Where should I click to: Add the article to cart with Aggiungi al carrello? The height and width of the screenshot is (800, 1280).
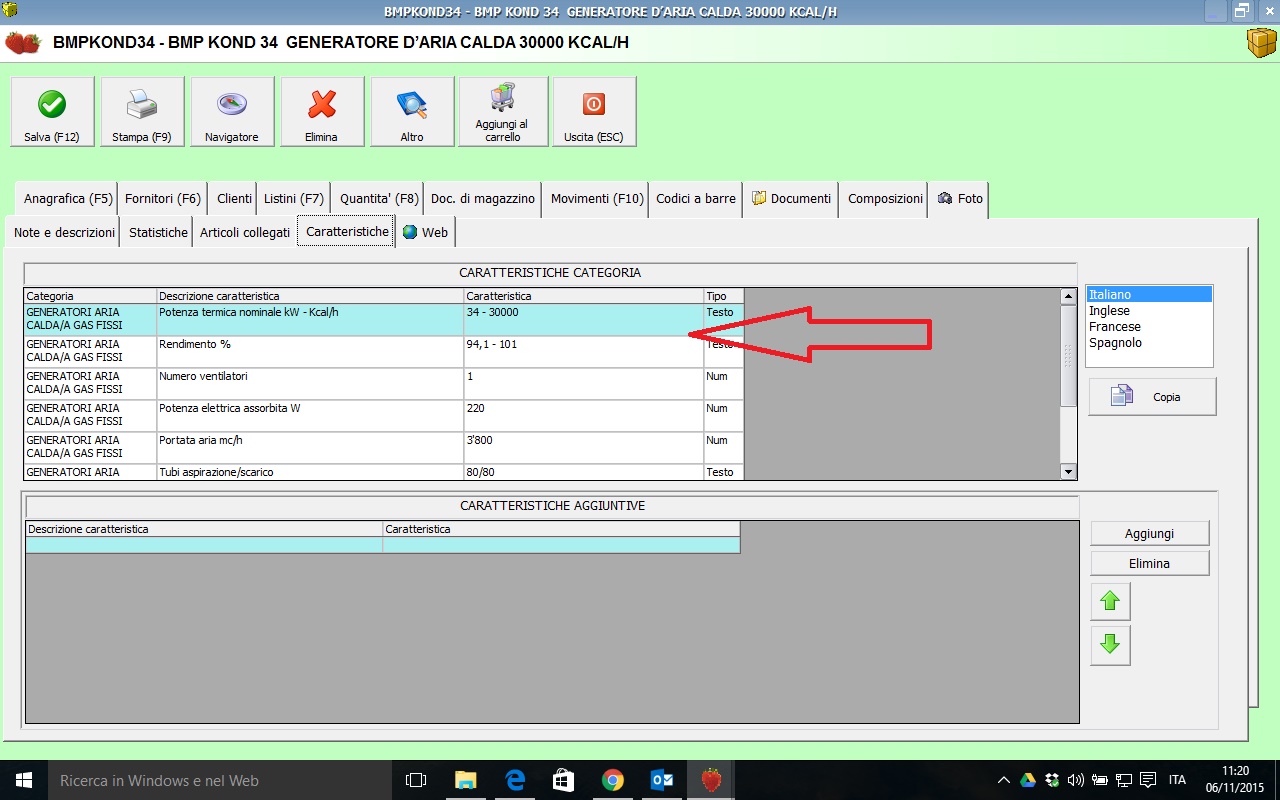click(503, 112)
